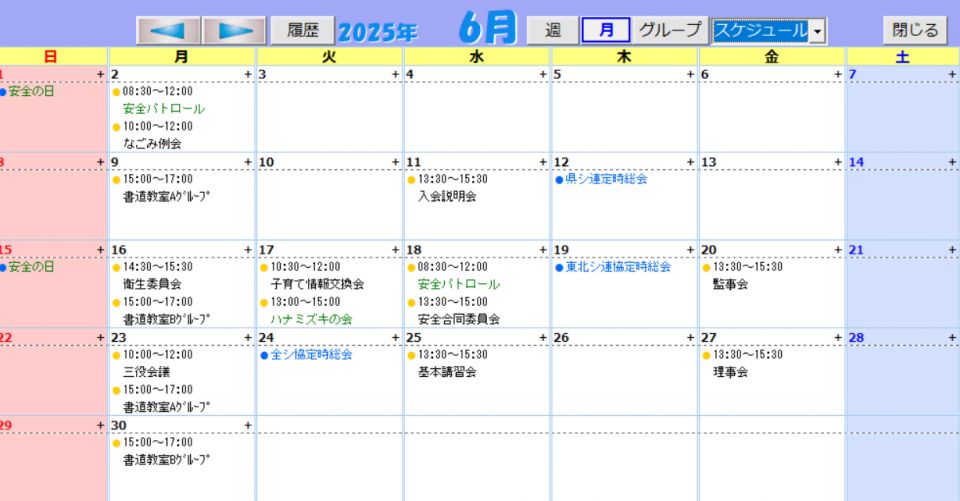
Task: Add an event on June 2 with plus
Action: coord(248,74)
